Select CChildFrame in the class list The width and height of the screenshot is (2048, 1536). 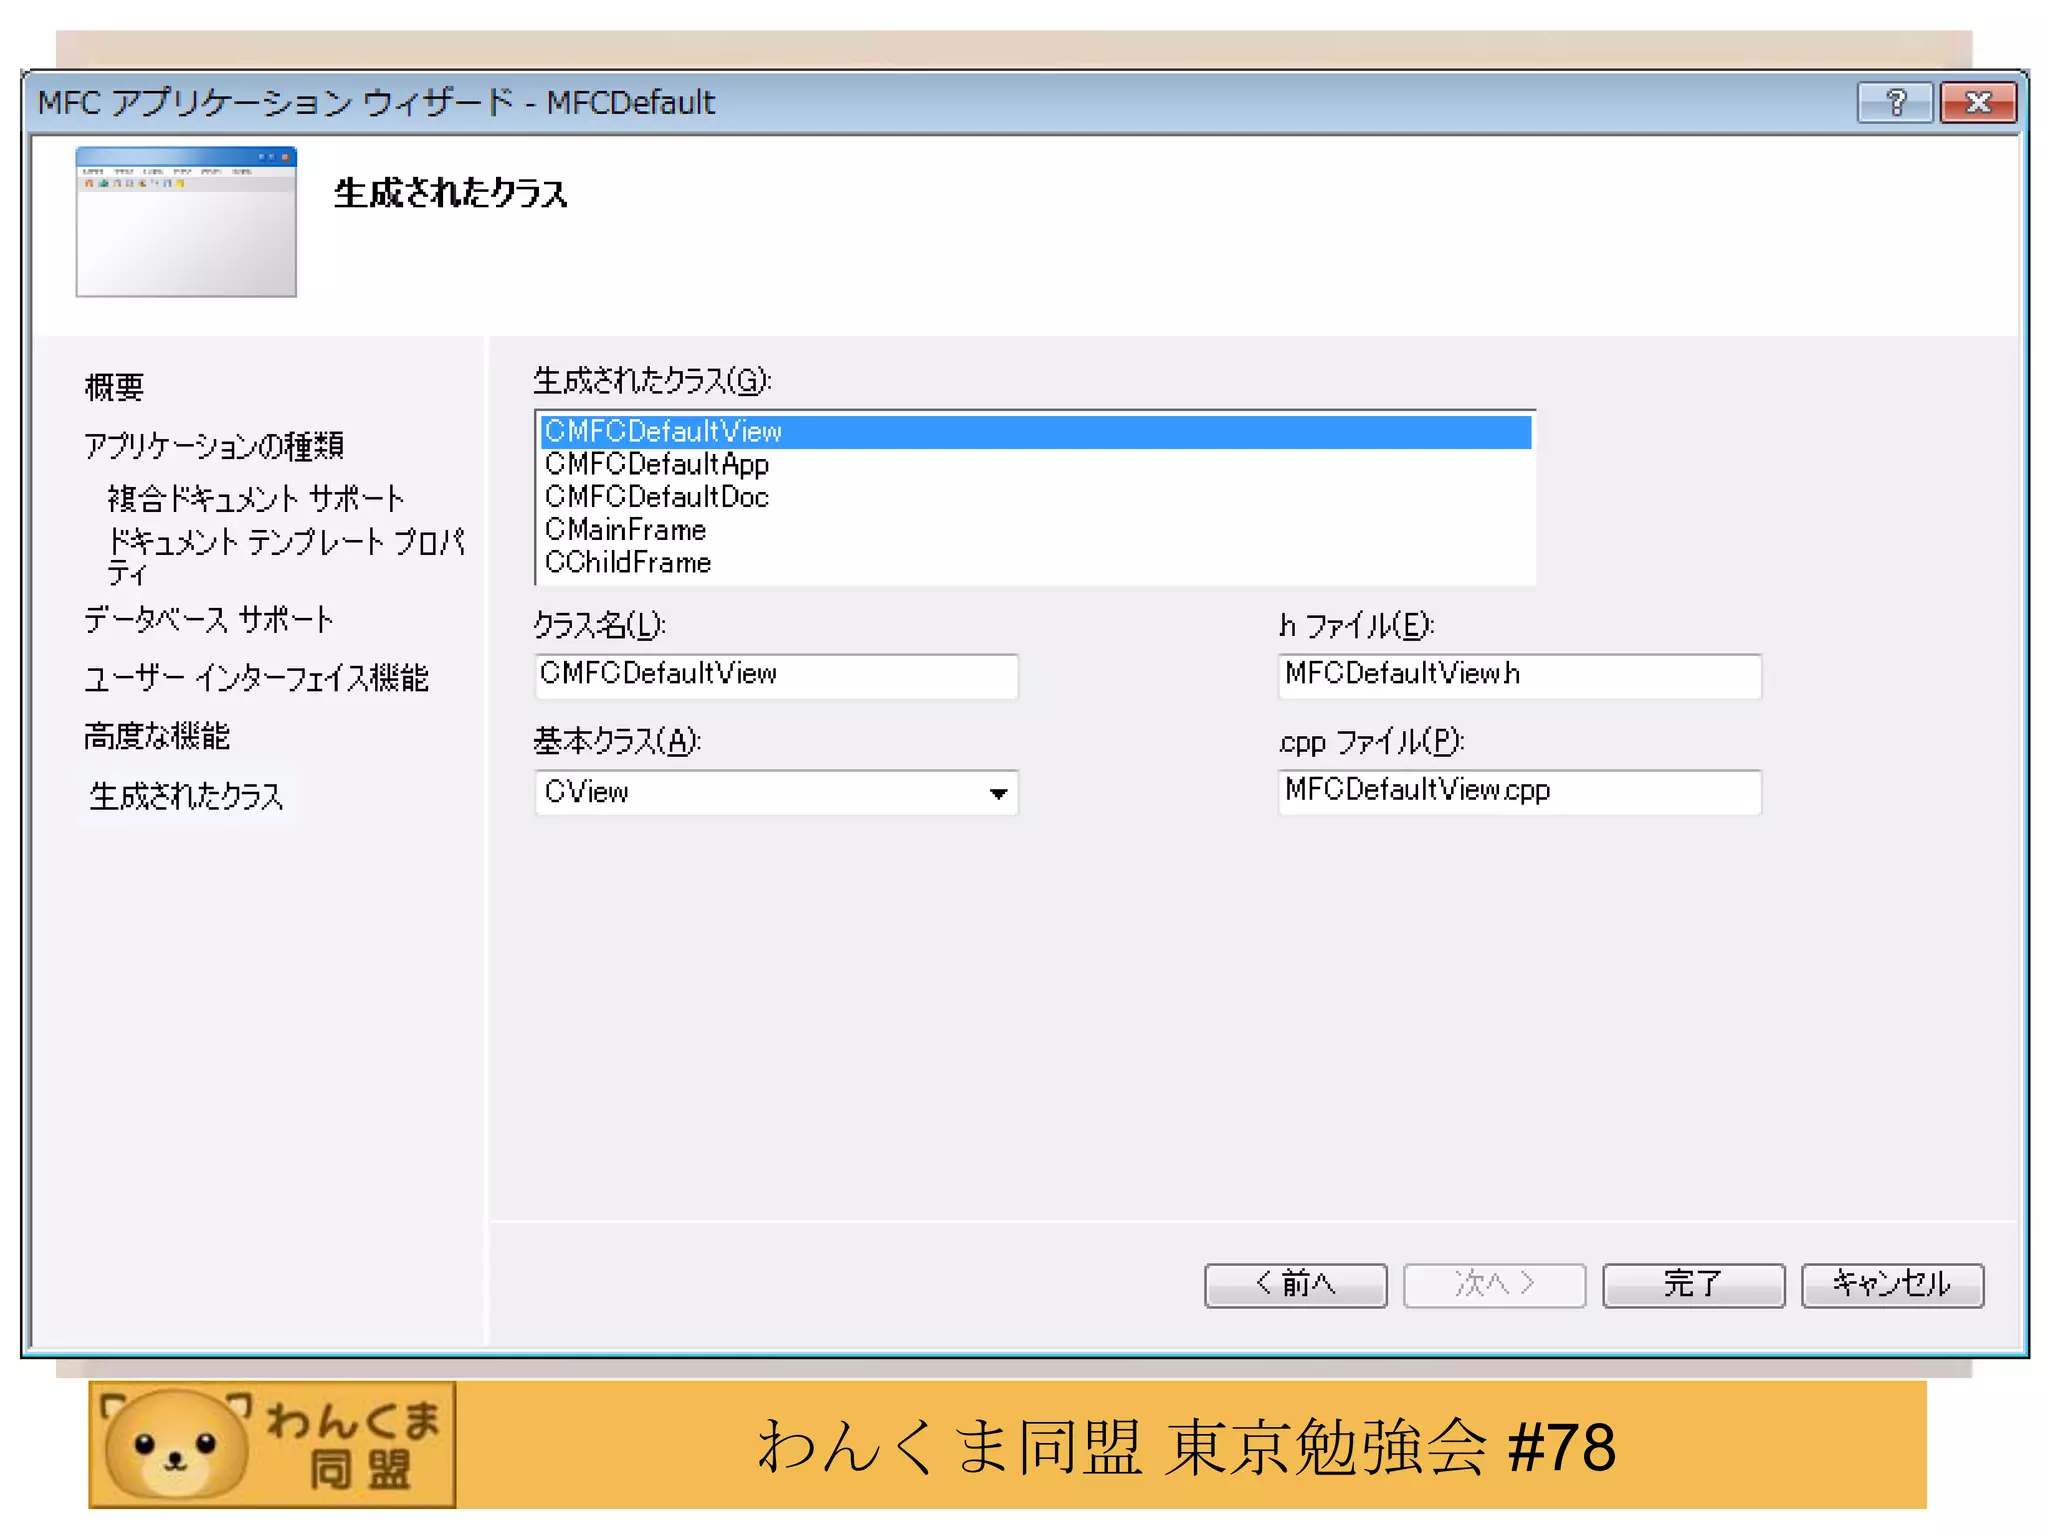628,563
